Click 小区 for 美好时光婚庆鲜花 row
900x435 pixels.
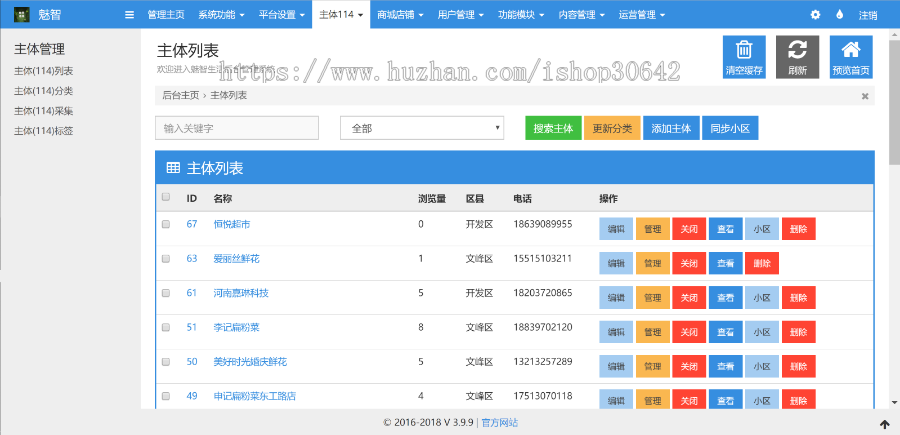click(762, 367)
